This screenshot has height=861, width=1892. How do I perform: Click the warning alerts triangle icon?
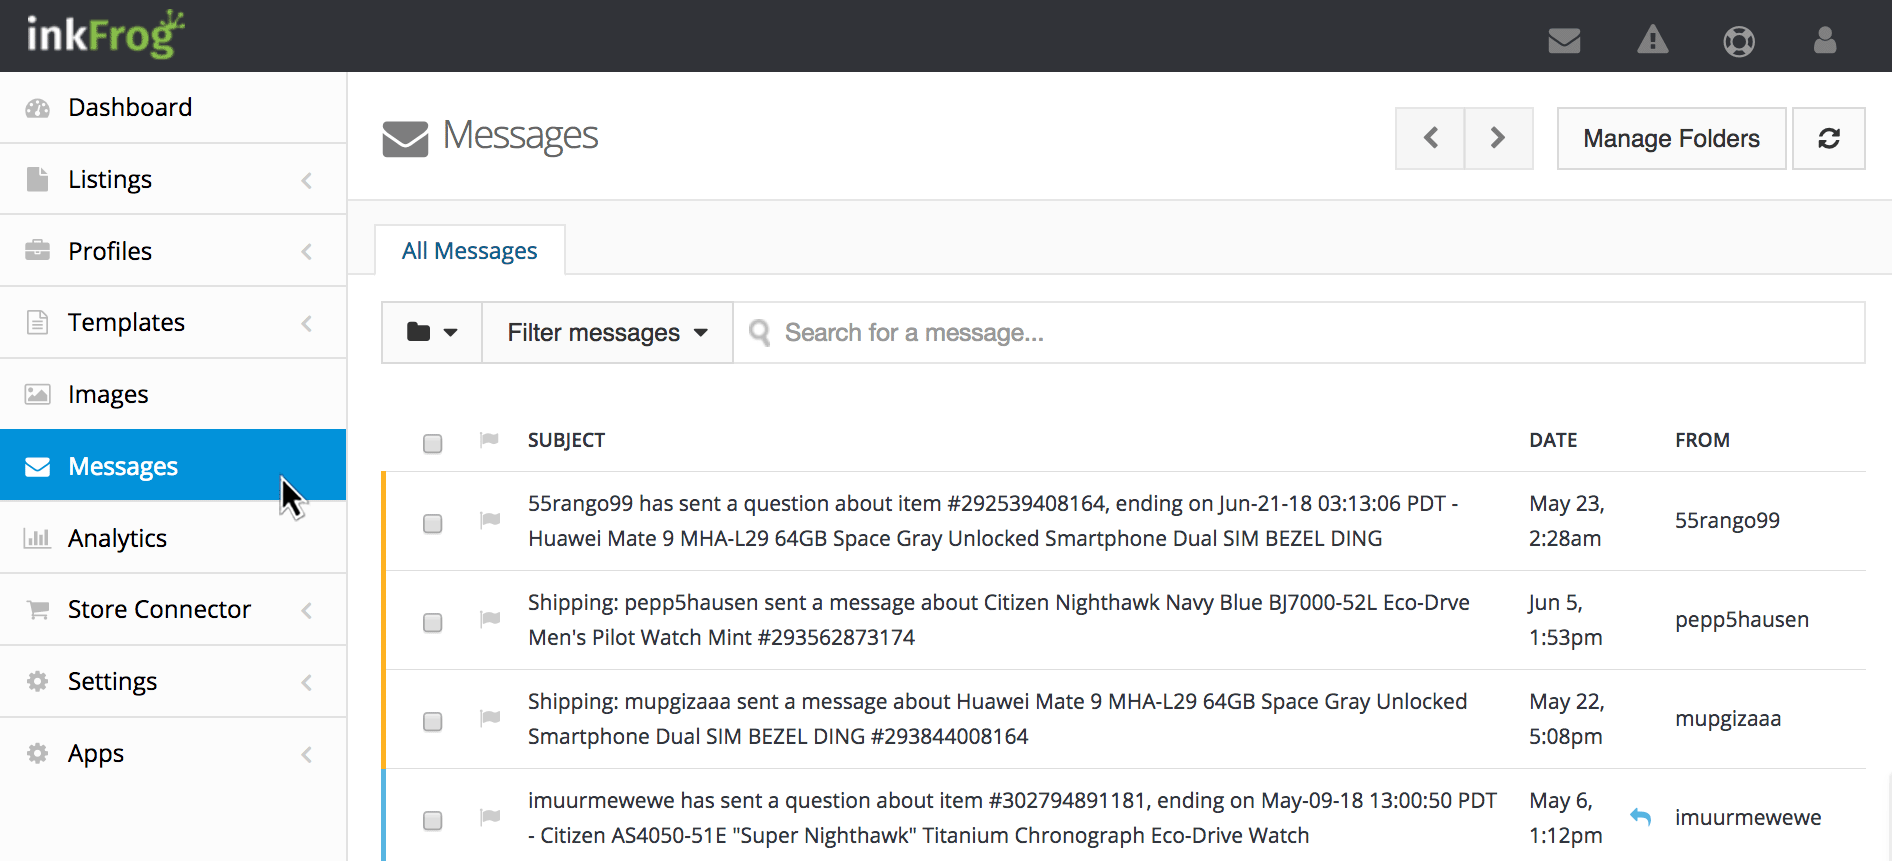[x=1652, y=41]
